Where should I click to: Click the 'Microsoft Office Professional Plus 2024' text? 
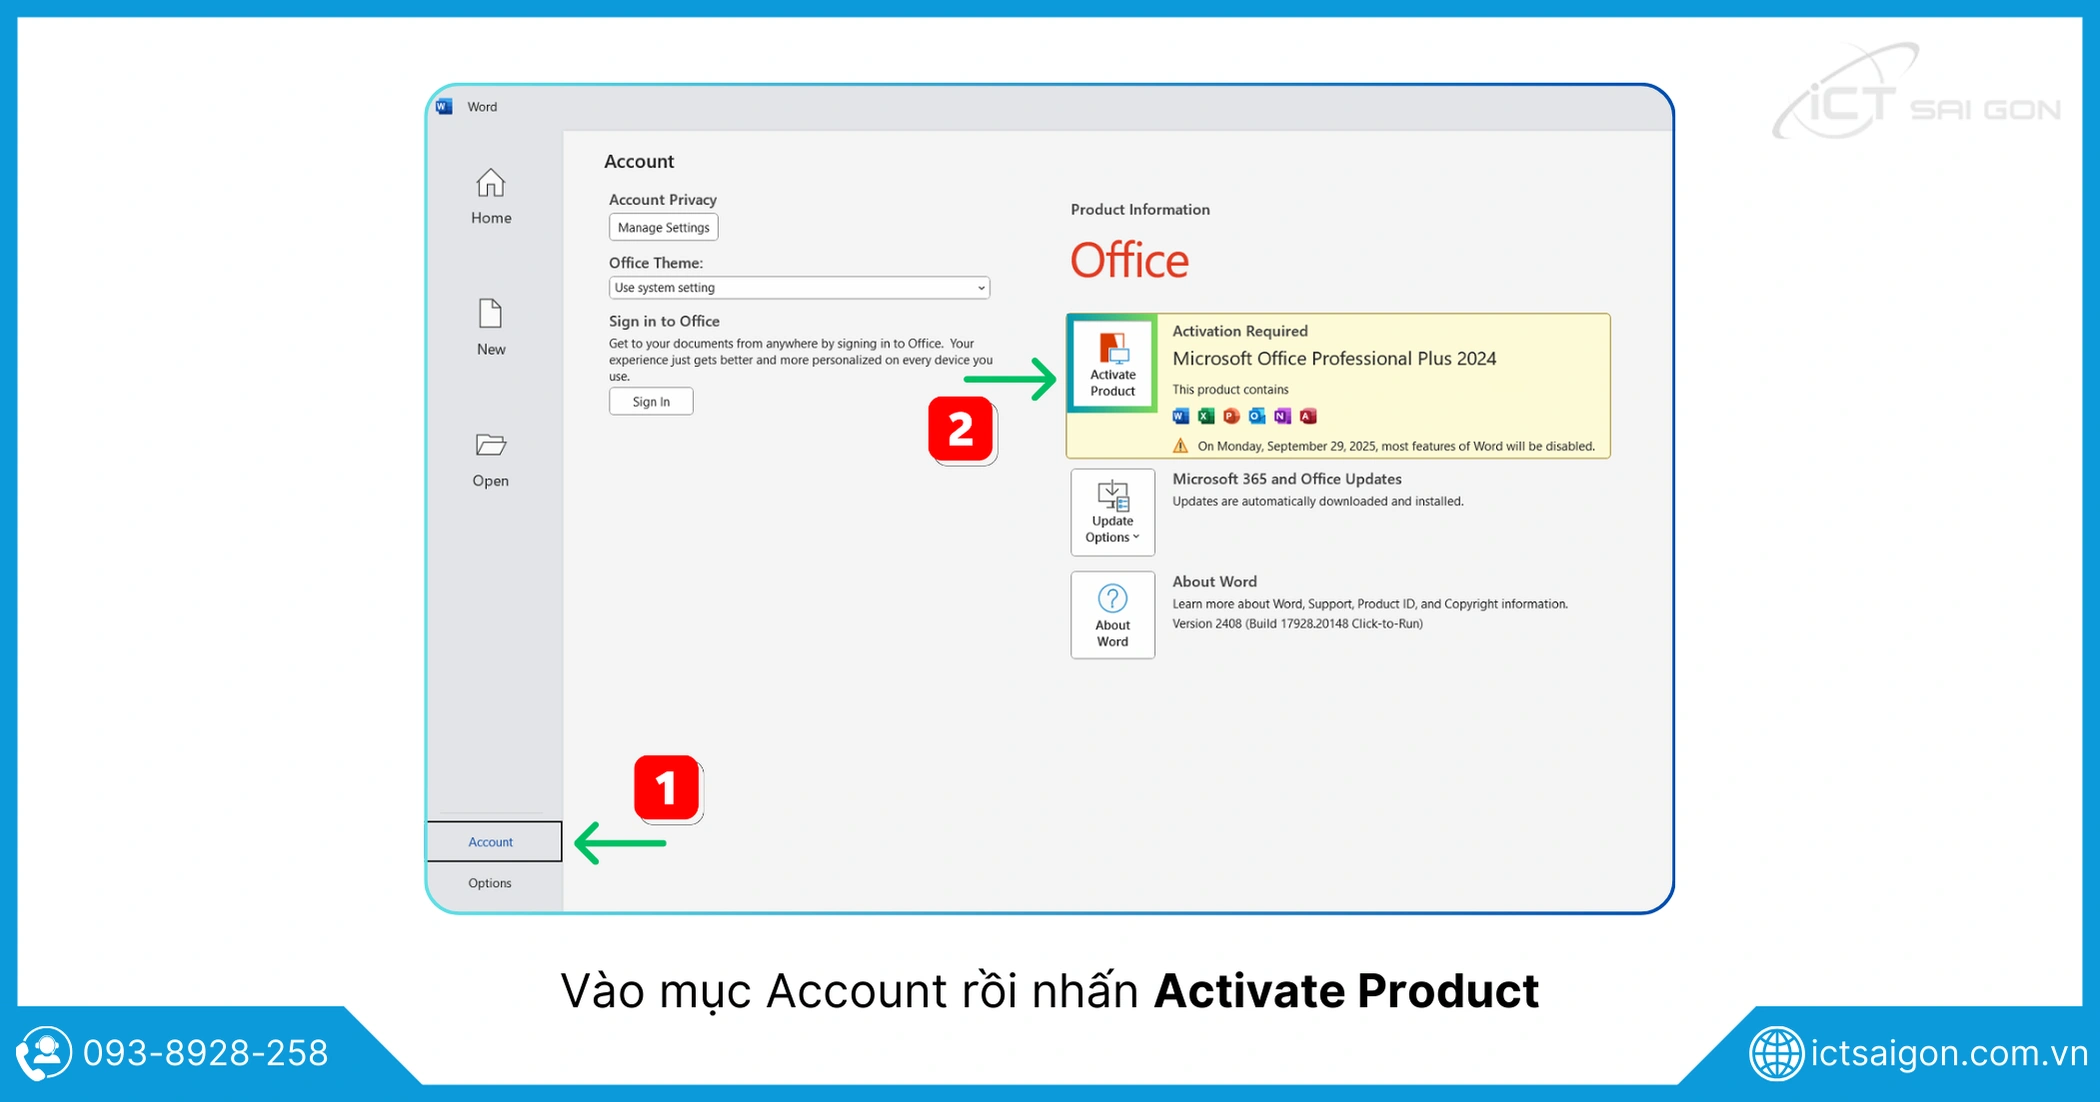1334,359
